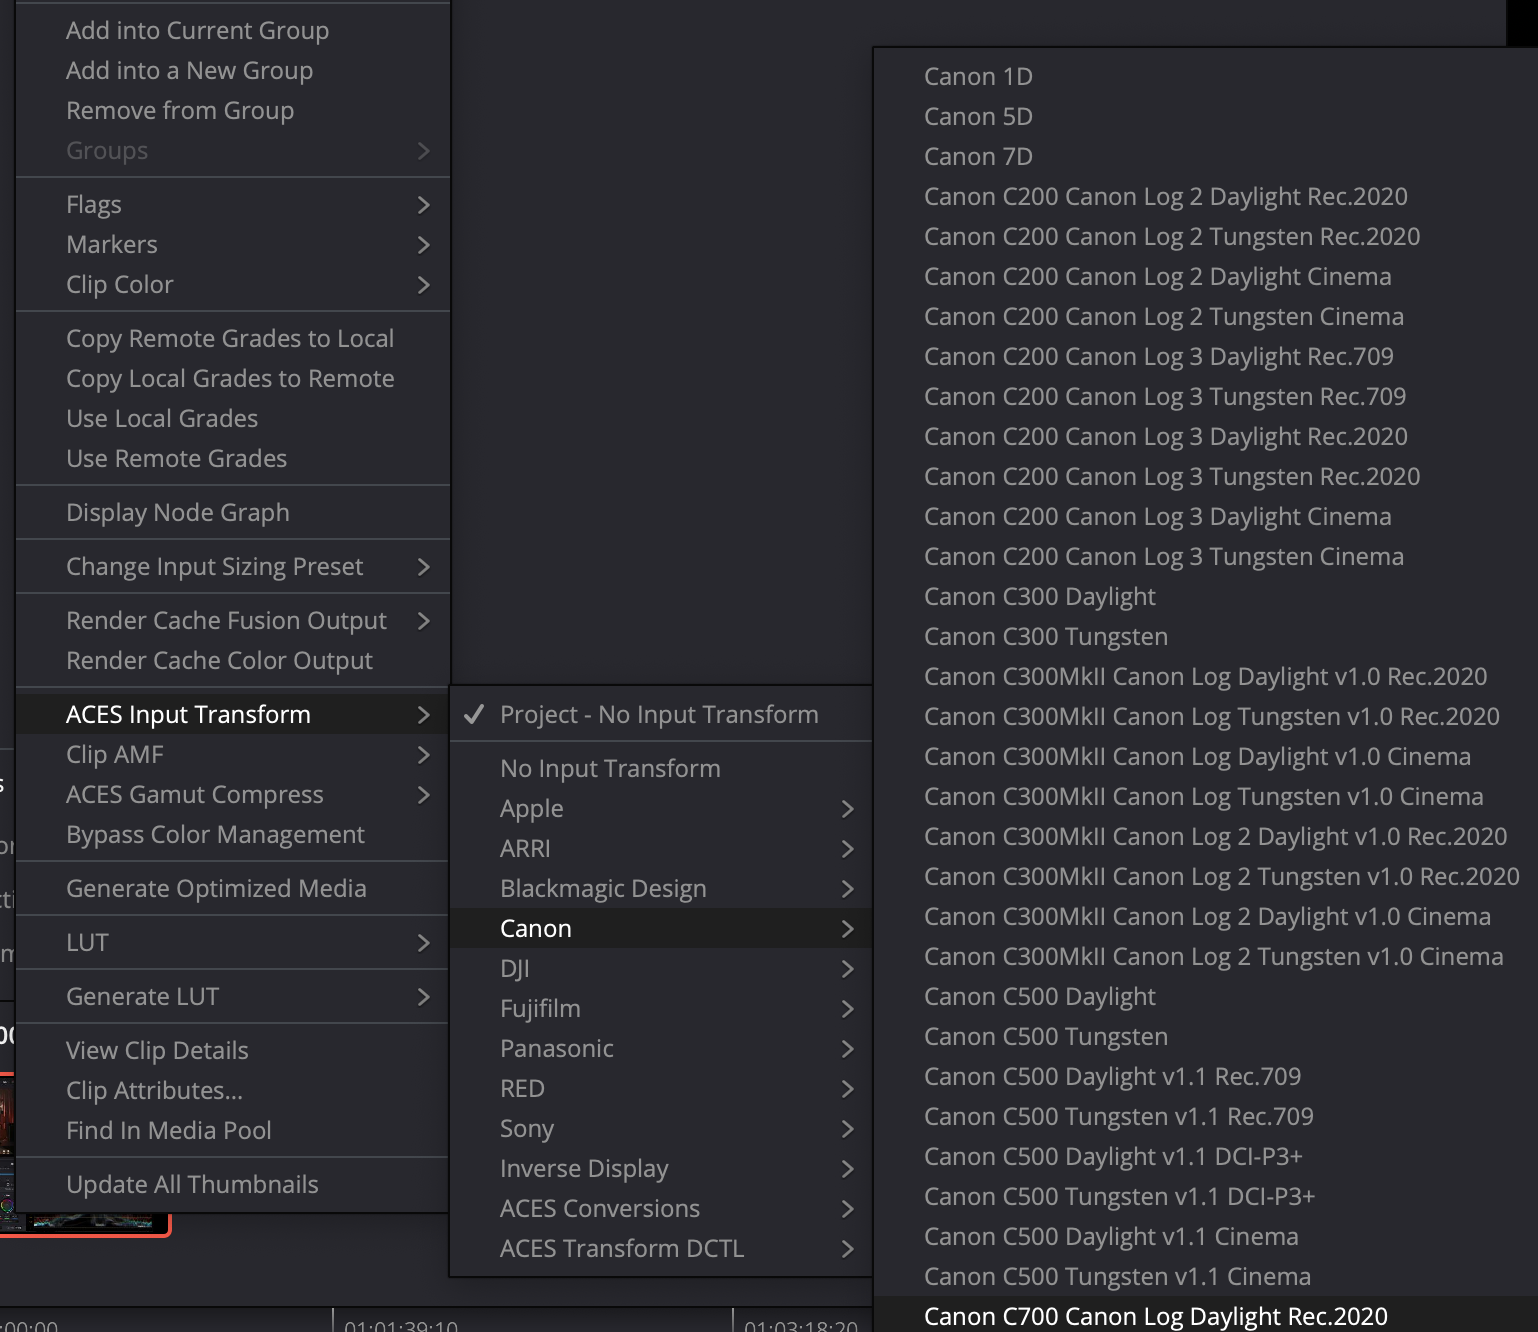Select Canon C300 Daylight
Image resolution: width=1538 pixels, height=1332 pixels.
tap(1205, 596)
